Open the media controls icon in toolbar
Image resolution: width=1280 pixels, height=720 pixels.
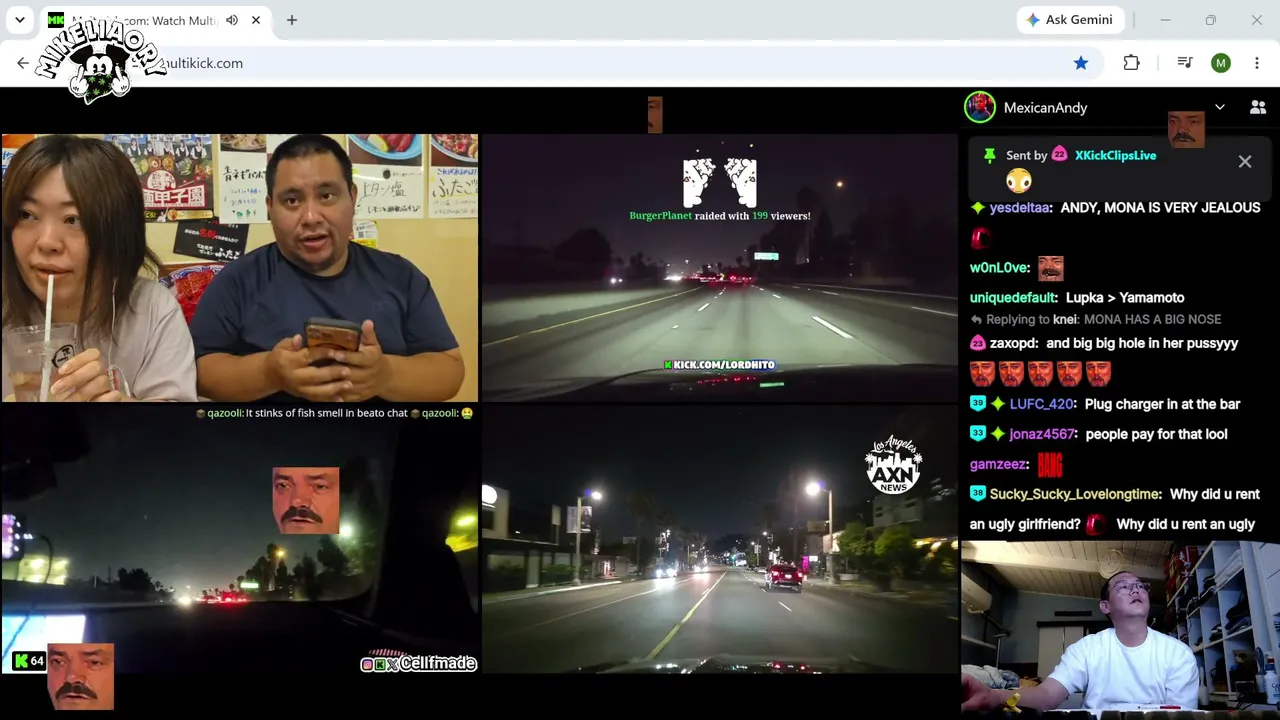tap(1185, 63)
